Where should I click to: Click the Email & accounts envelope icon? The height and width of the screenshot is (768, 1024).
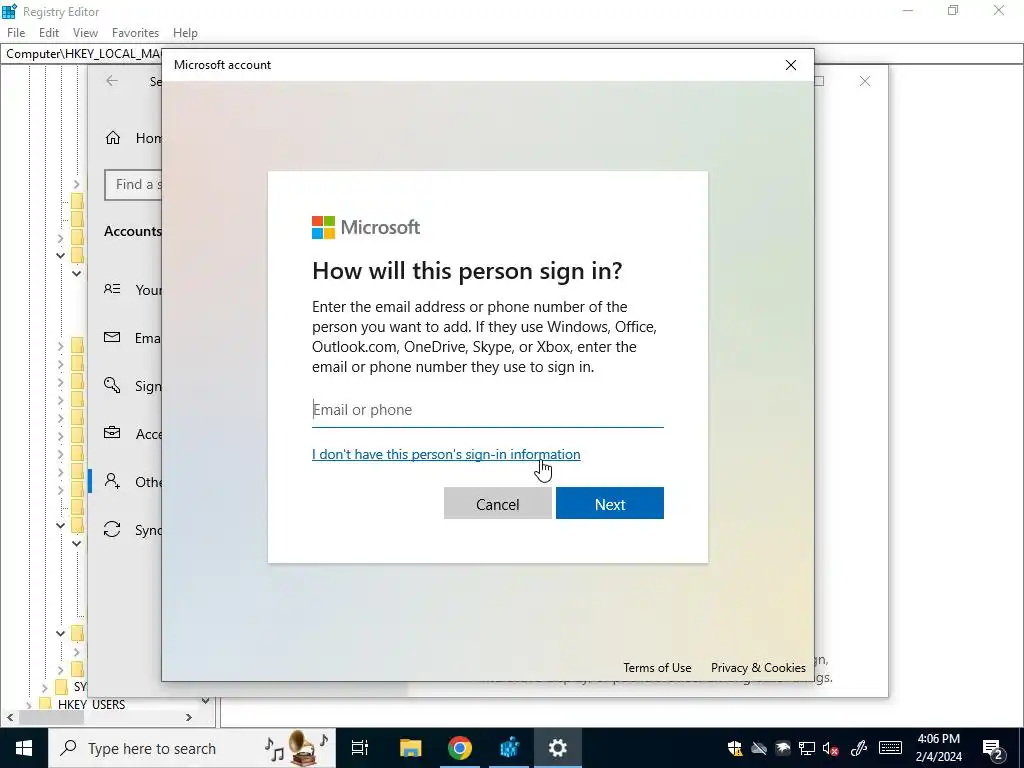112,338
